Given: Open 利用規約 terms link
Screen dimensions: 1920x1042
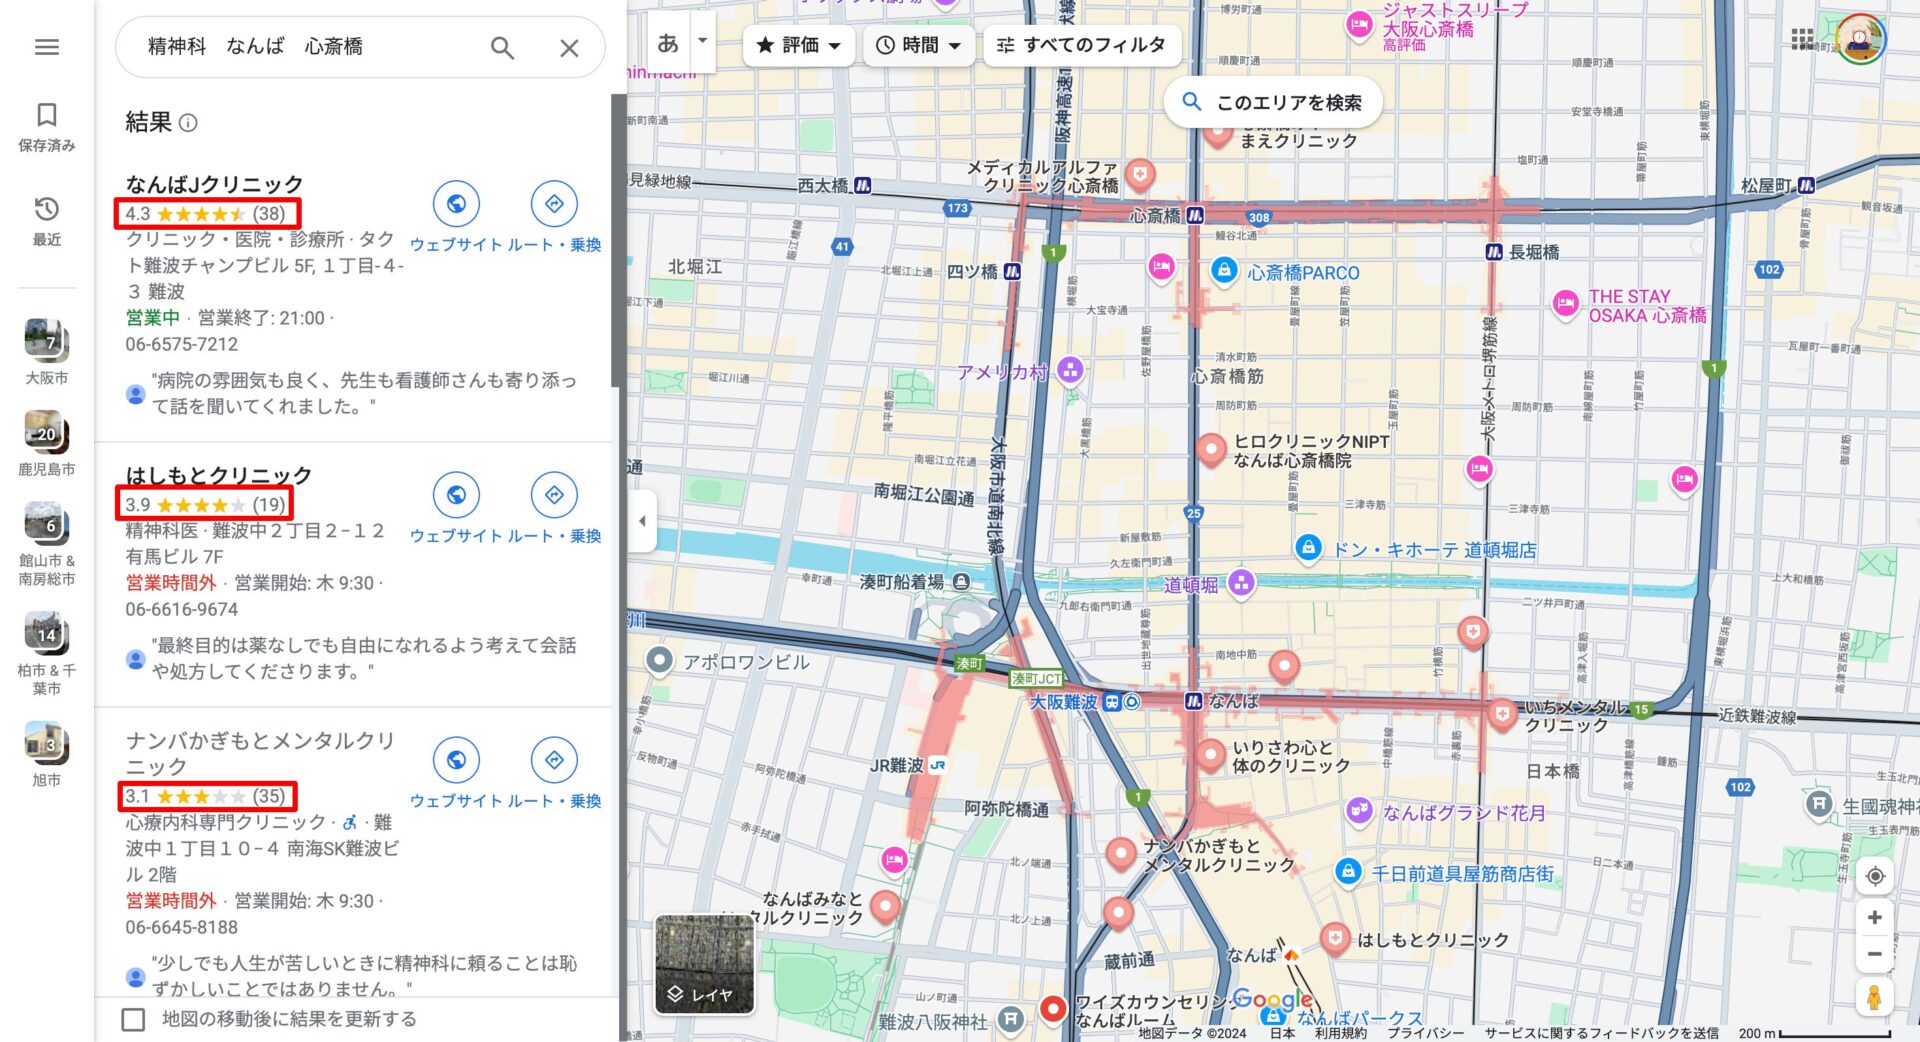Looking at the screenshot, I should (x=1340, y=1033).
